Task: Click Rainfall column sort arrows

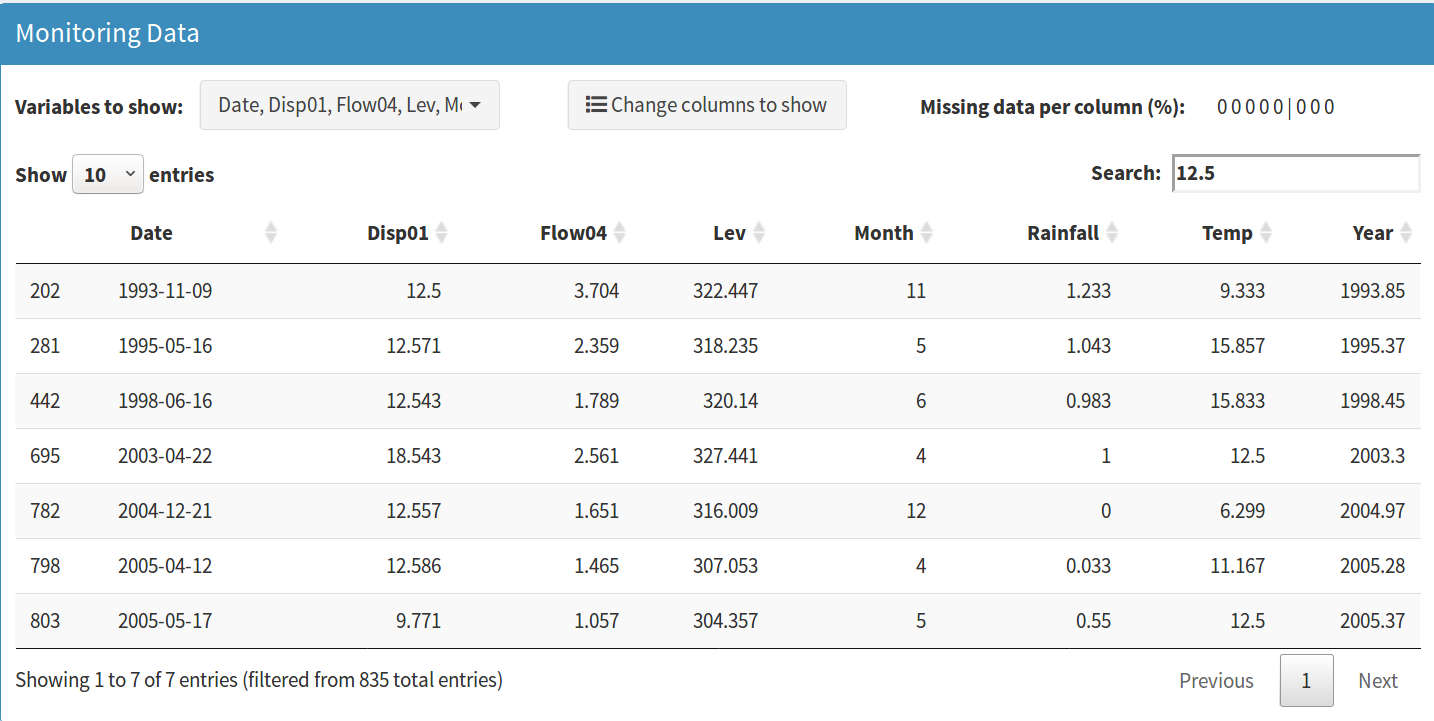Action: pyautogui.click(x=1112, y=233)
